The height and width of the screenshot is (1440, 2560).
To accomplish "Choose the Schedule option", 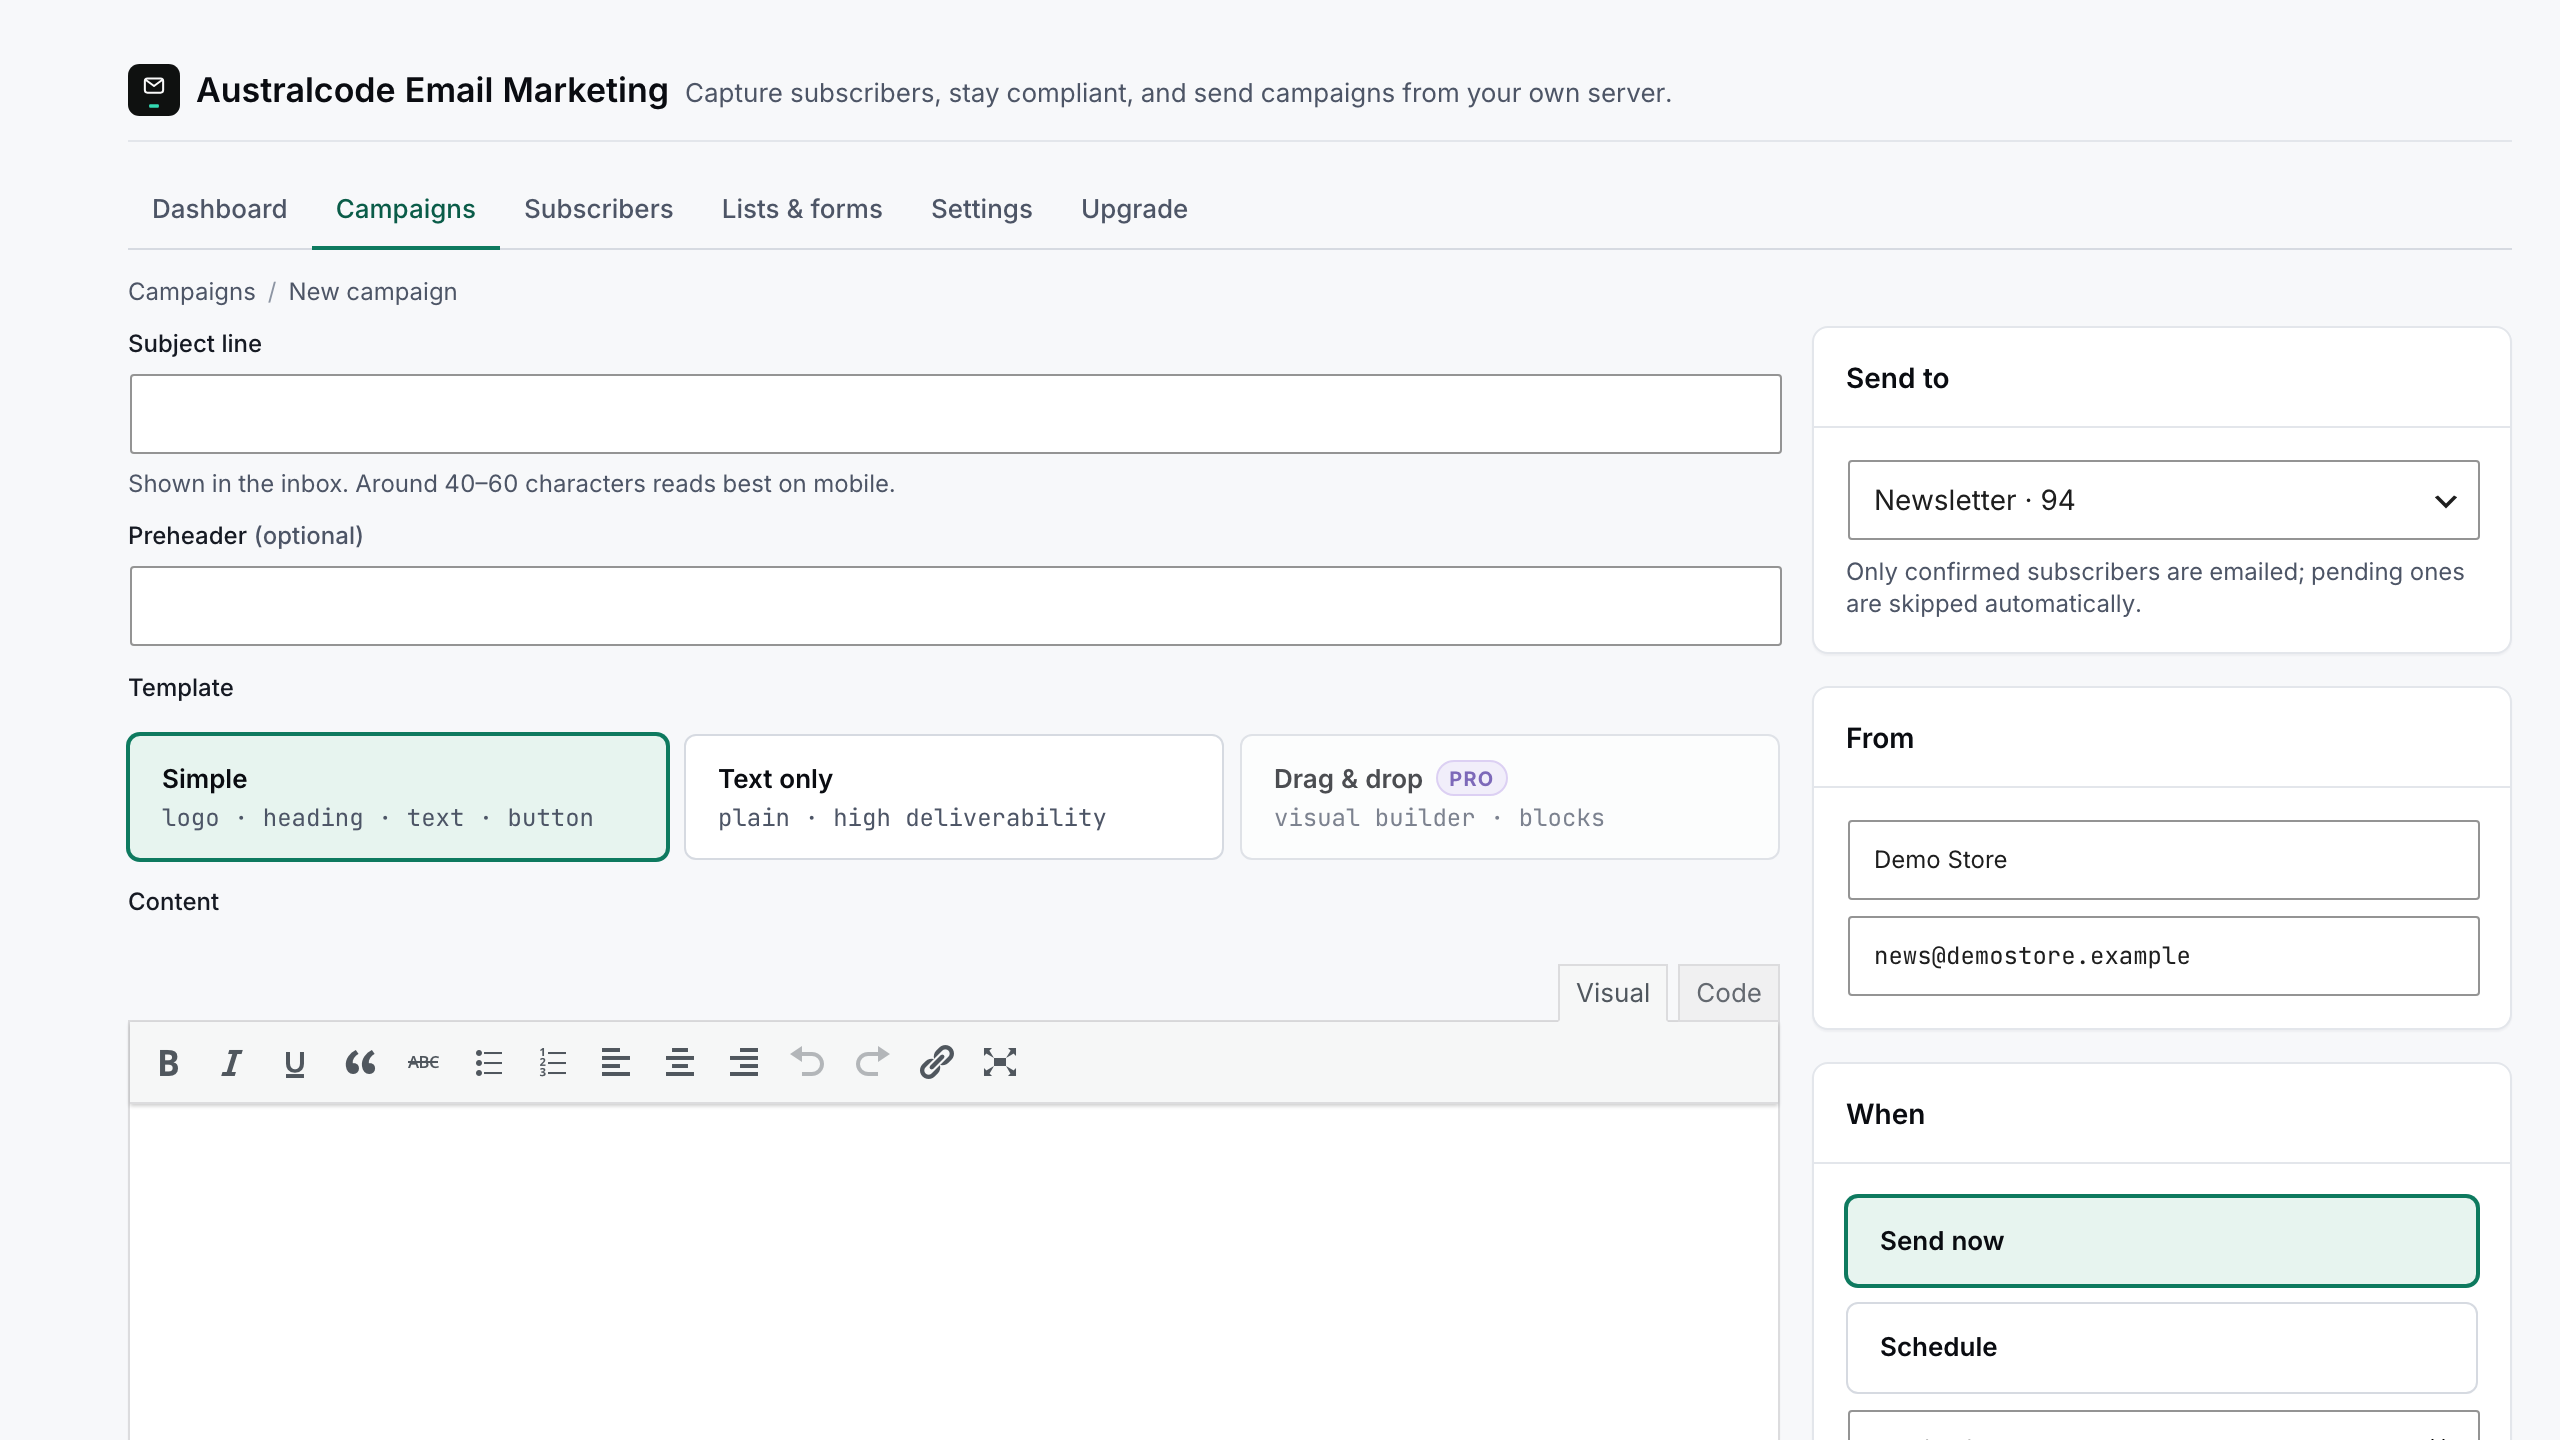I will (2162, 1347).
